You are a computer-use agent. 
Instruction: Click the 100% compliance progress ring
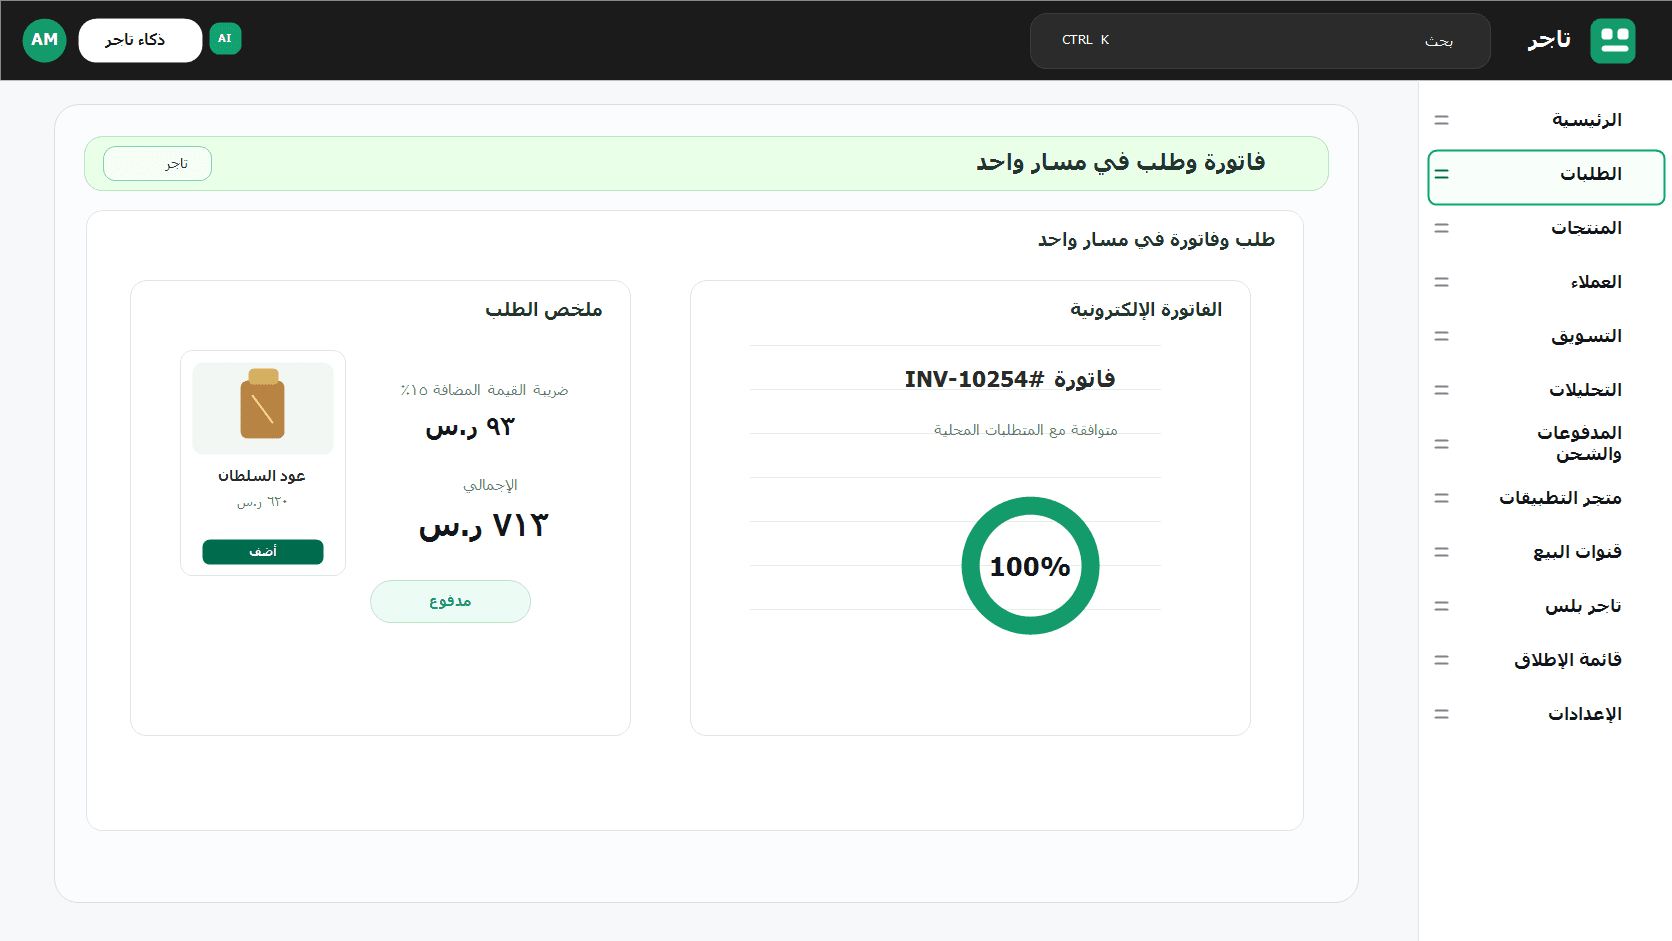pos(1030,566)
